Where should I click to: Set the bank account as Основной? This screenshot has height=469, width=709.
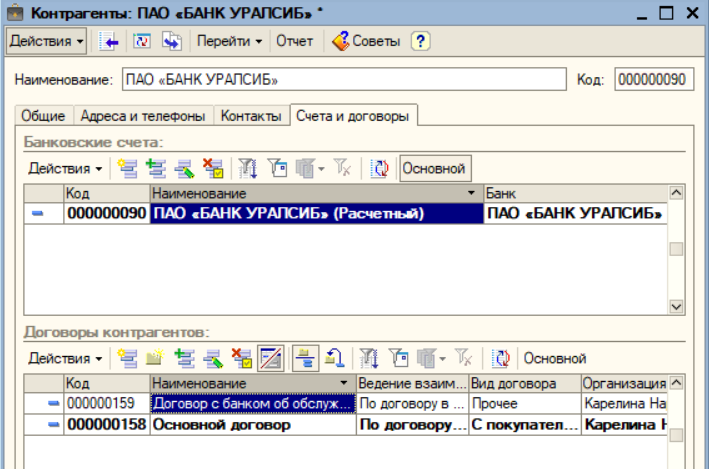pos(434,168)
